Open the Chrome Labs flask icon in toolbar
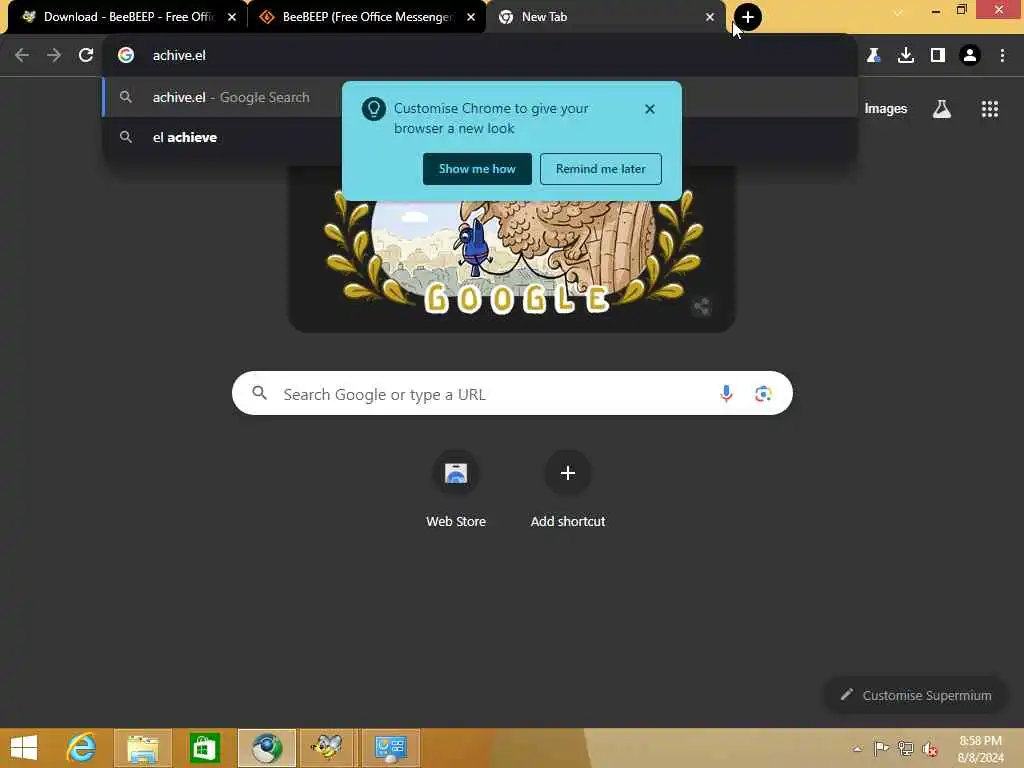1024x768 pixels. point(874,56)
